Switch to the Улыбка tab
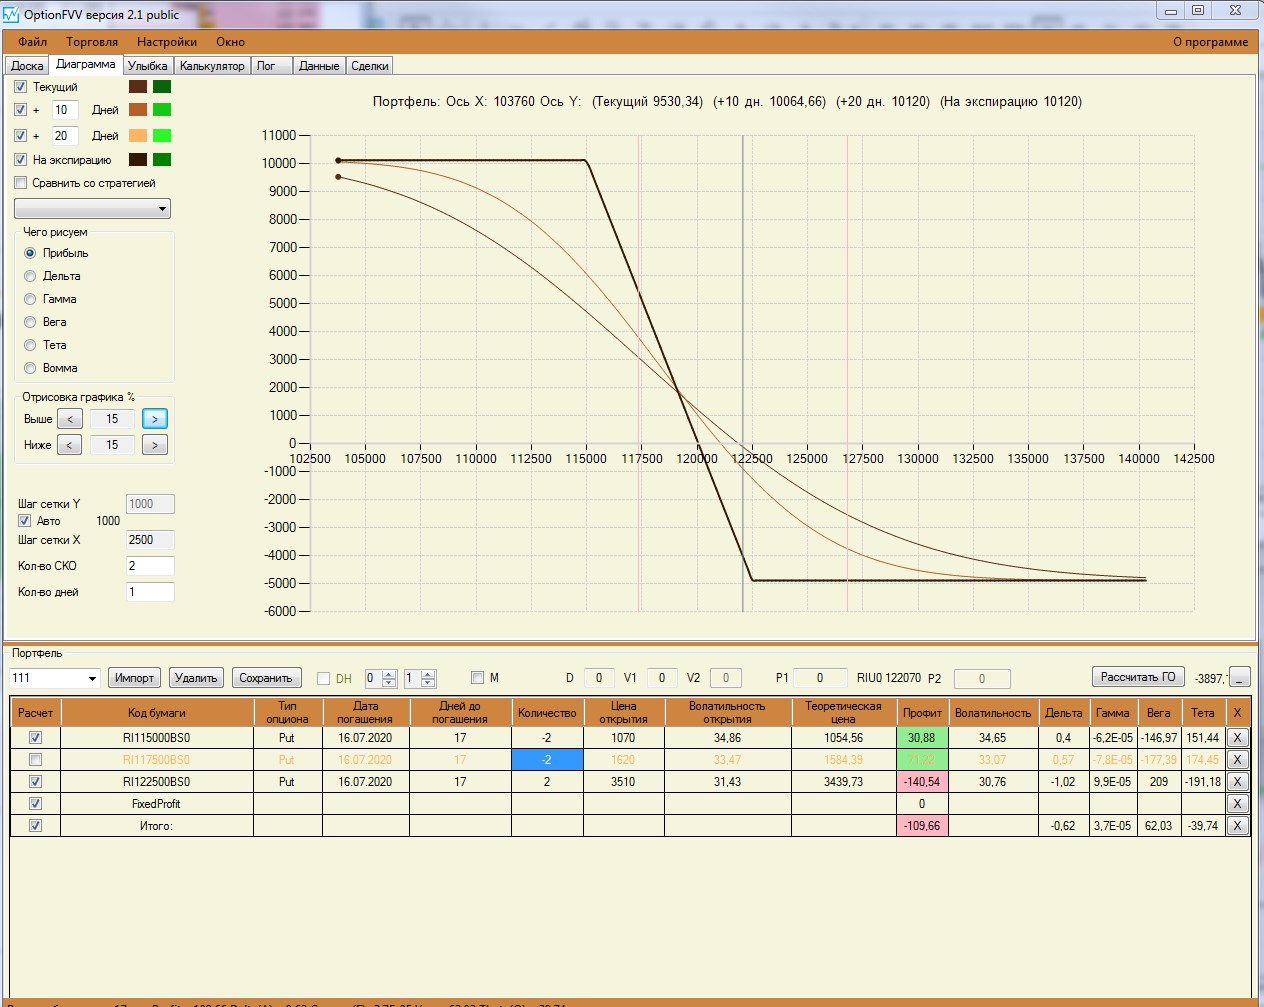The image size is (1264, 1007). 148,66
